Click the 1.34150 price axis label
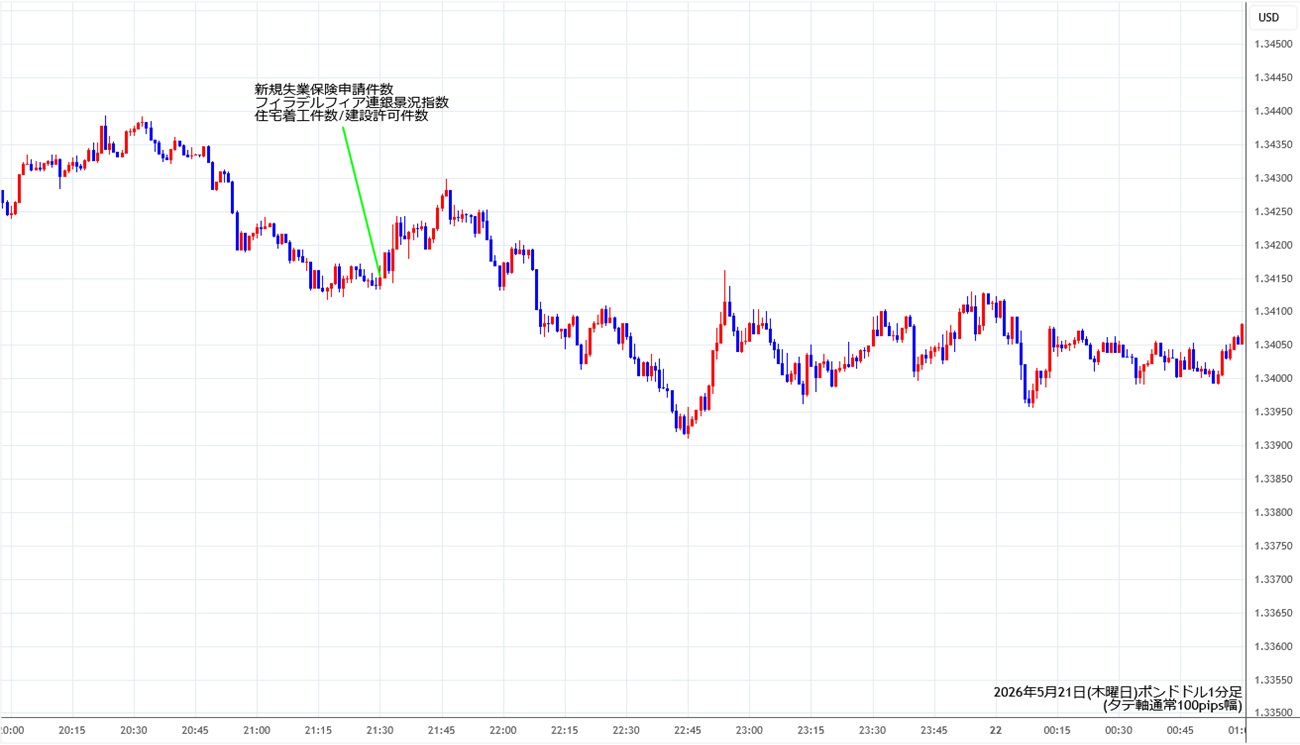Viewport: 1300px width, 745px height. [1273, 278]
